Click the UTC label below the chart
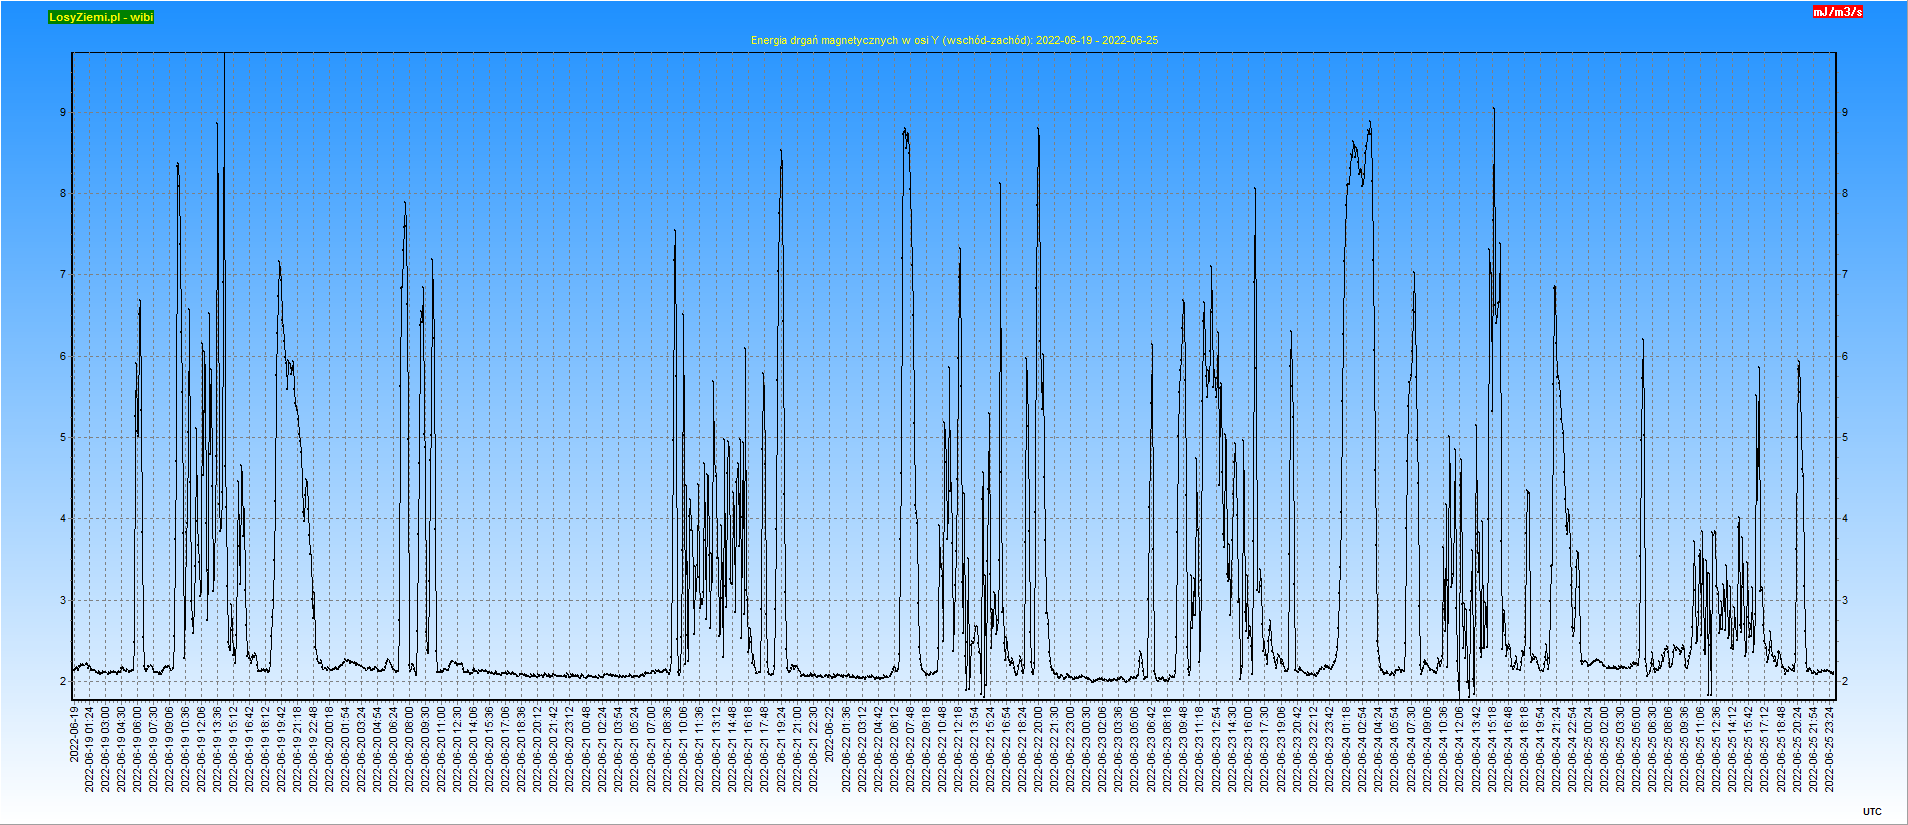This screenshot has height=825, width=1908. point(1872,812)
